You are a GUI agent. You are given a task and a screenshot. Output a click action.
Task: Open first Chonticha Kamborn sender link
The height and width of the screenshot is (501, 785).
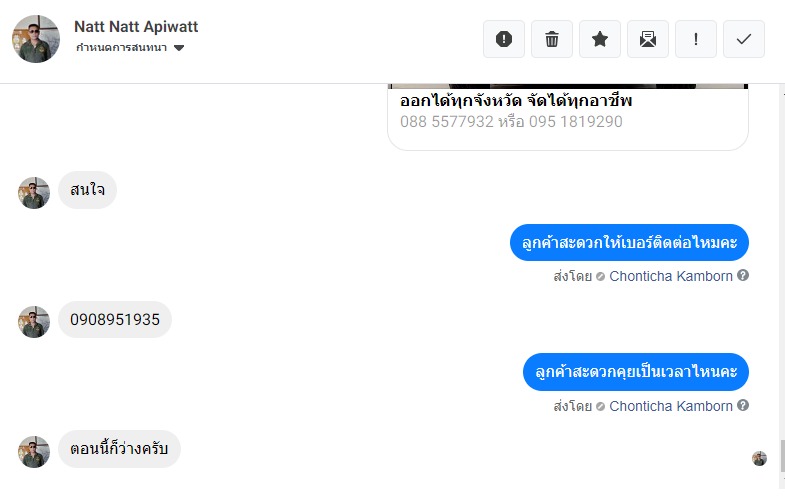[x=670, y=276]
